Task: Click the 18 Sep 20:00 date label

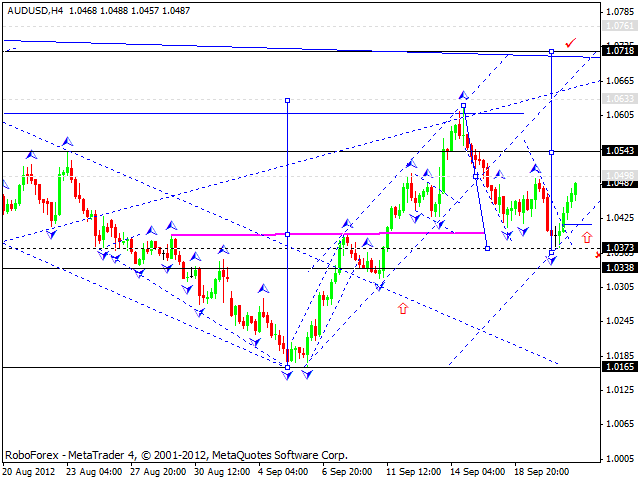Action: point(542,472)
